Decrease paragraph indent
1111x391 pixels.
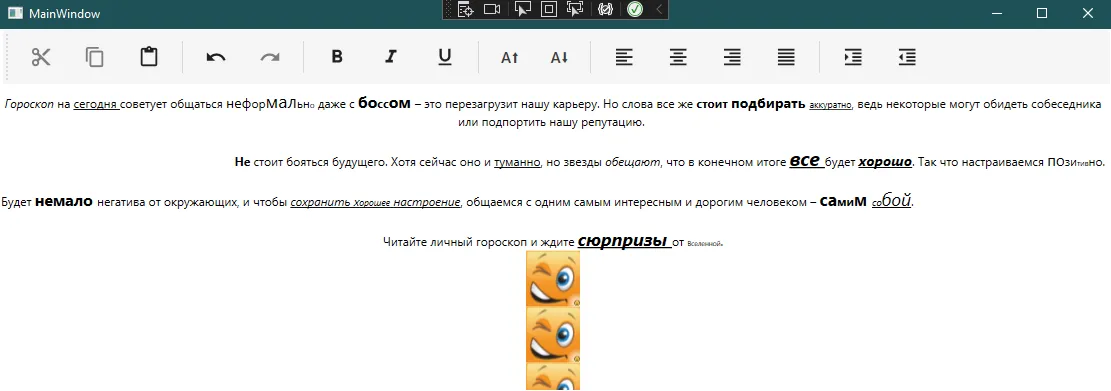[907, 57]
